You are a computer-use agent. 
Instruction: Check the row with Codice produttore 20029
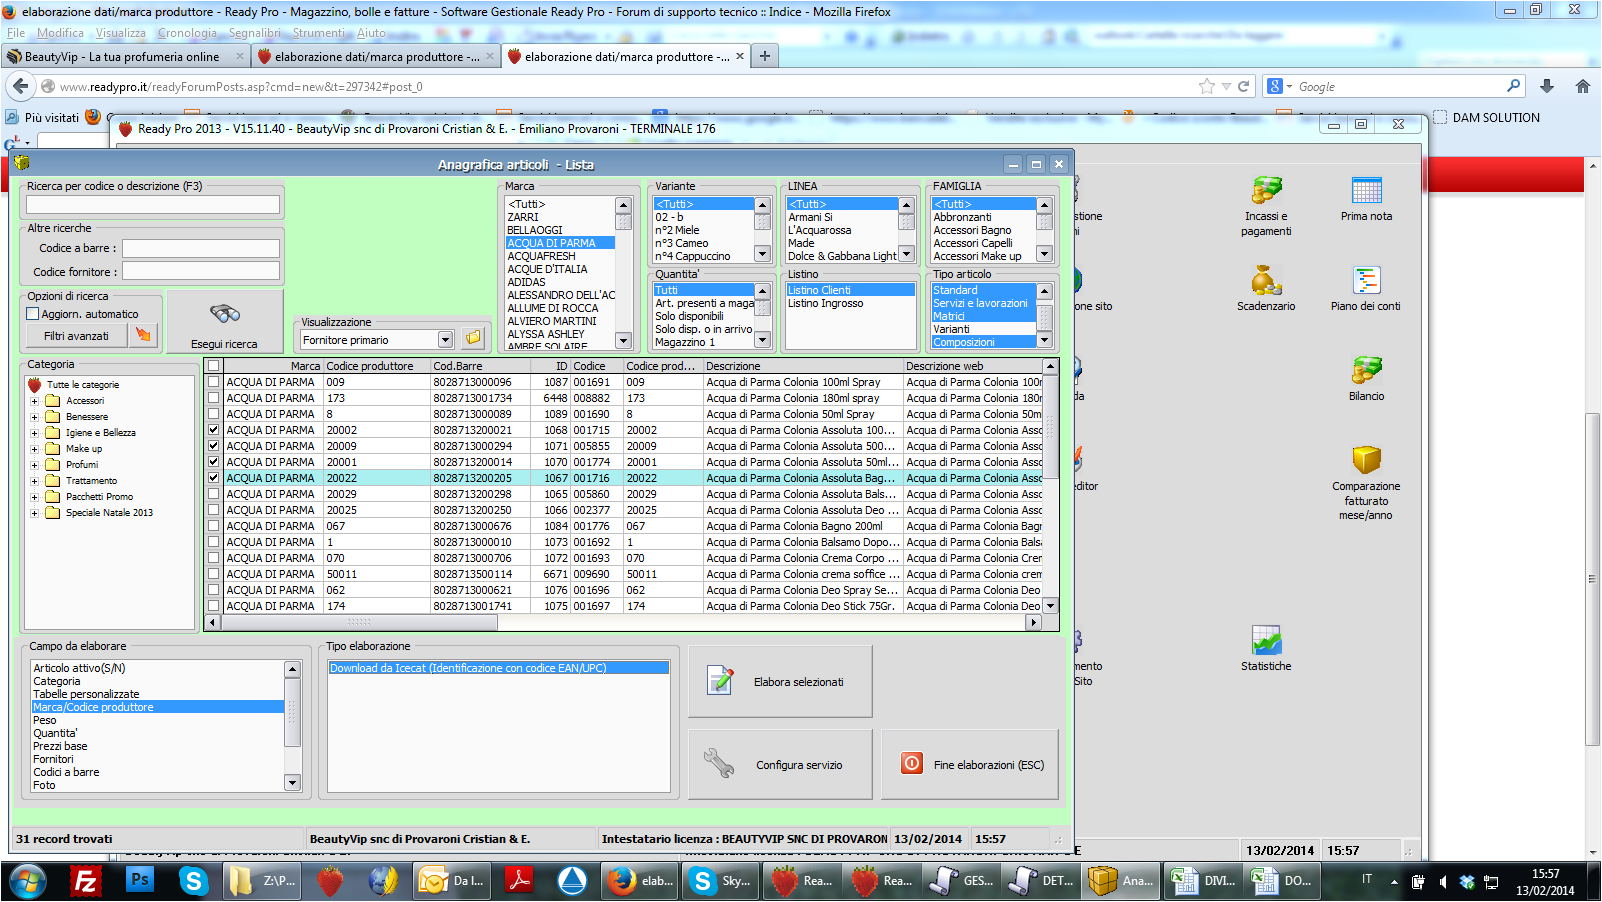pos(213,494)
